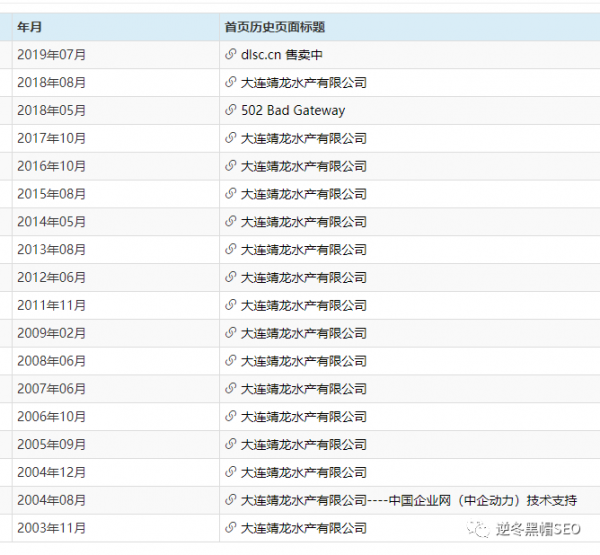Open 大连靖龙水产有限公司 title for 2017年10月

(x=304, y=138)
